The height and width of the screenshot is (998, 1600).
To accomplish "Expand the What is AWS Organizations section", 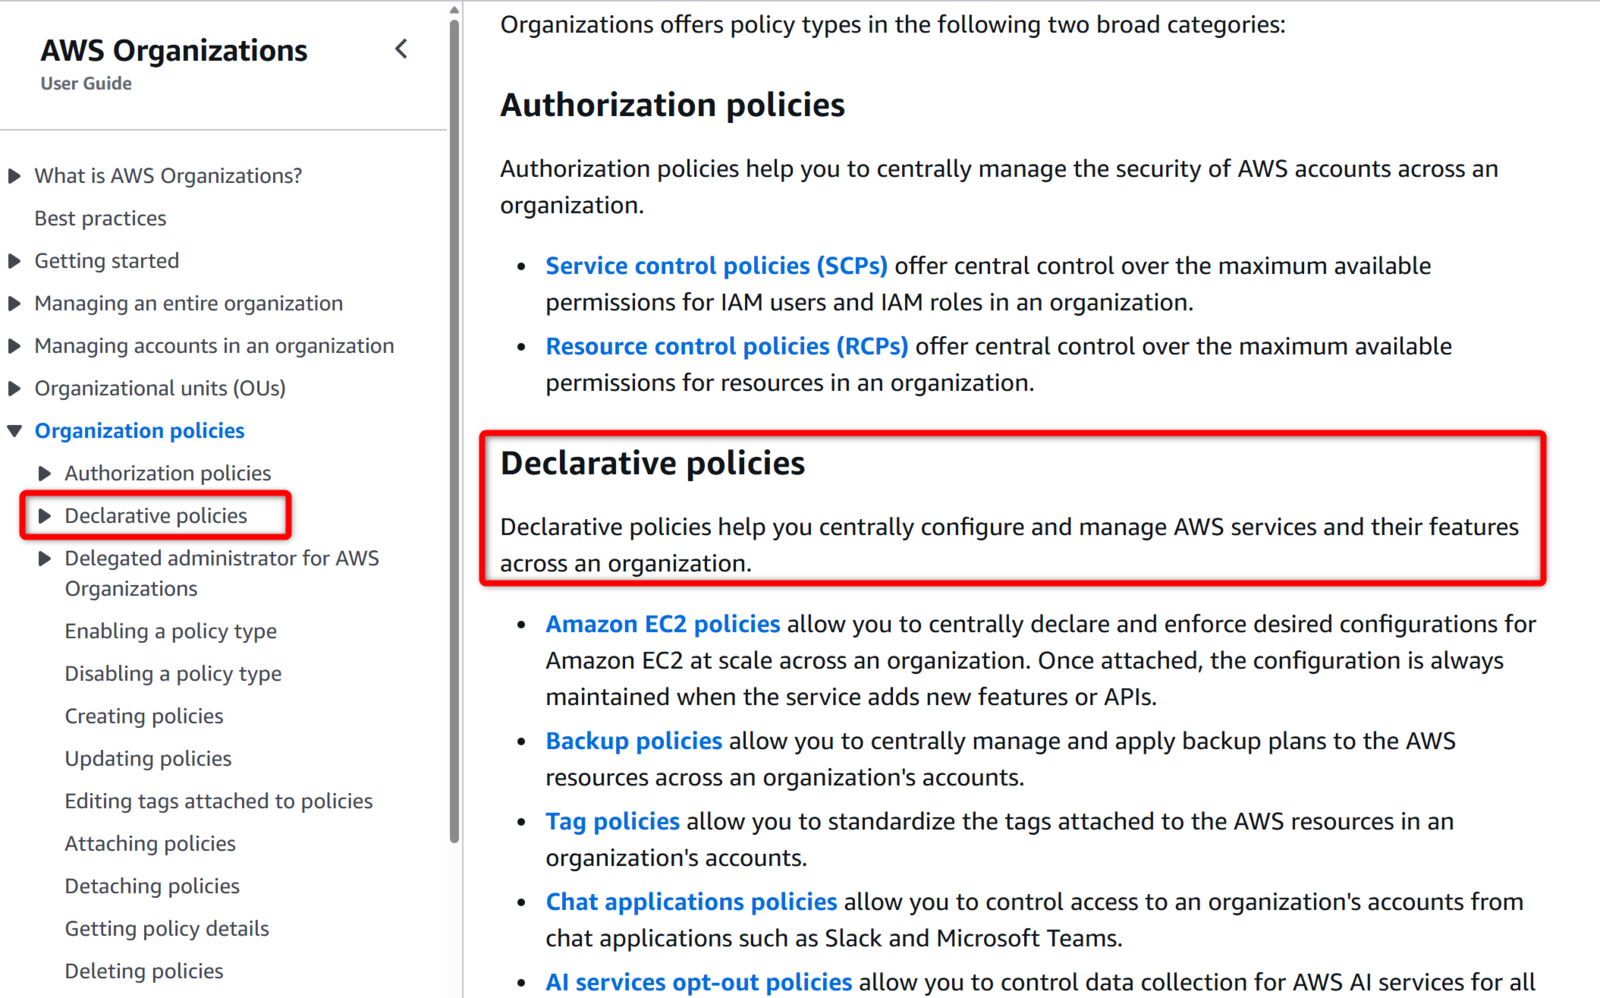I will [x=14, y=176].
